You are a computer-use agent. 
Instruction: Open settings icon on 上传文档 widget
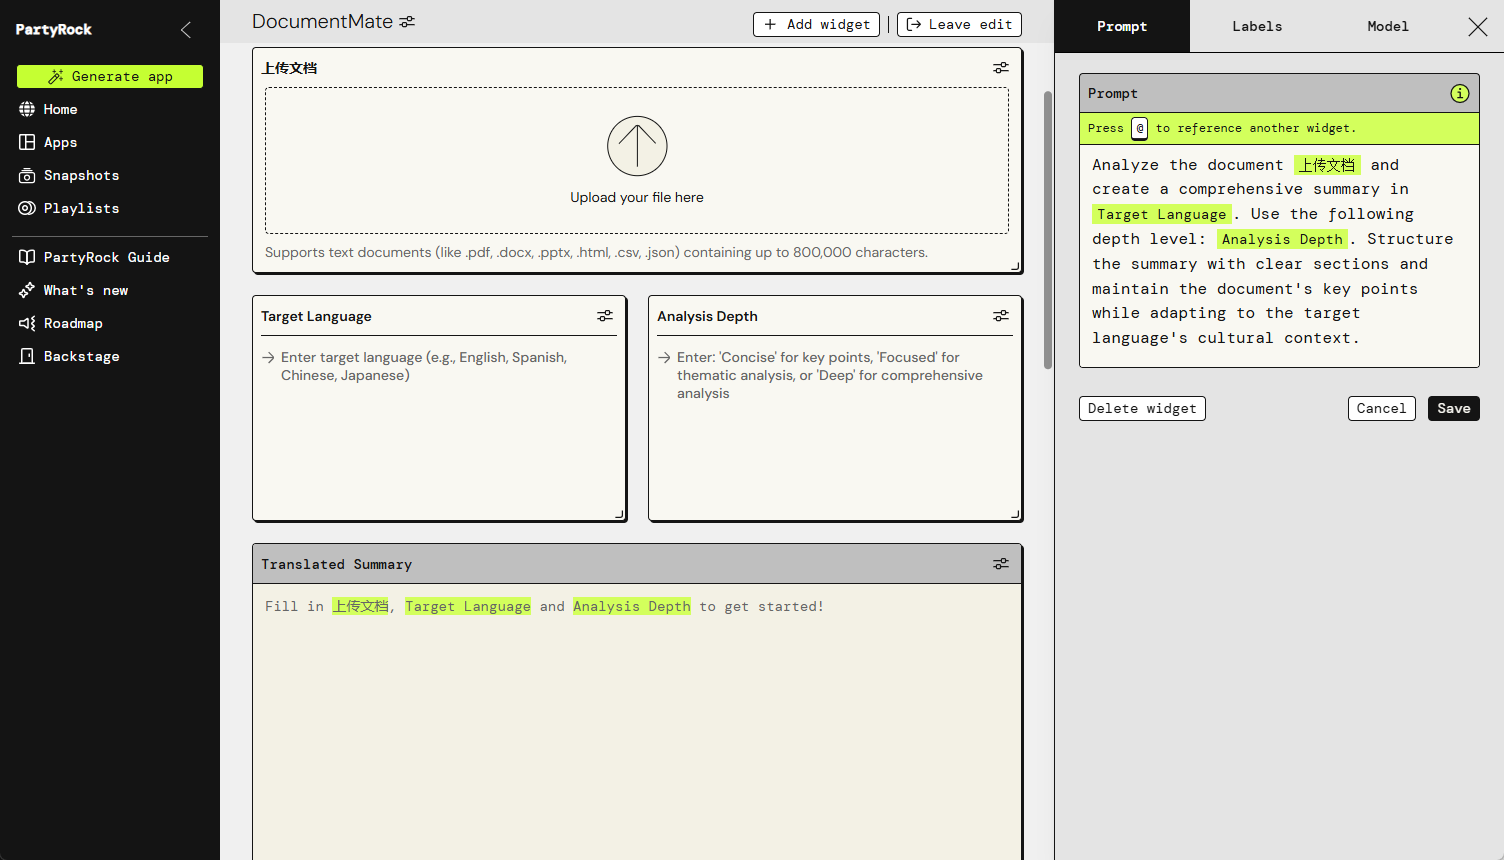pyautogui.click(x=1000, y=68)
